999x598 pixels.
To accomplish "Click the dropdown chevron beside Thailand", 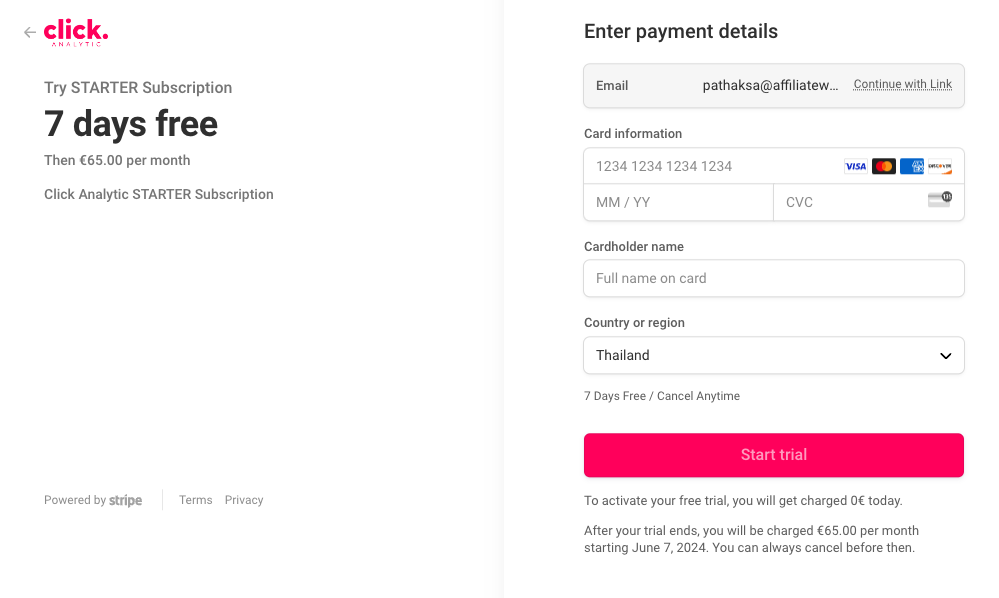I will coord(946,355).
